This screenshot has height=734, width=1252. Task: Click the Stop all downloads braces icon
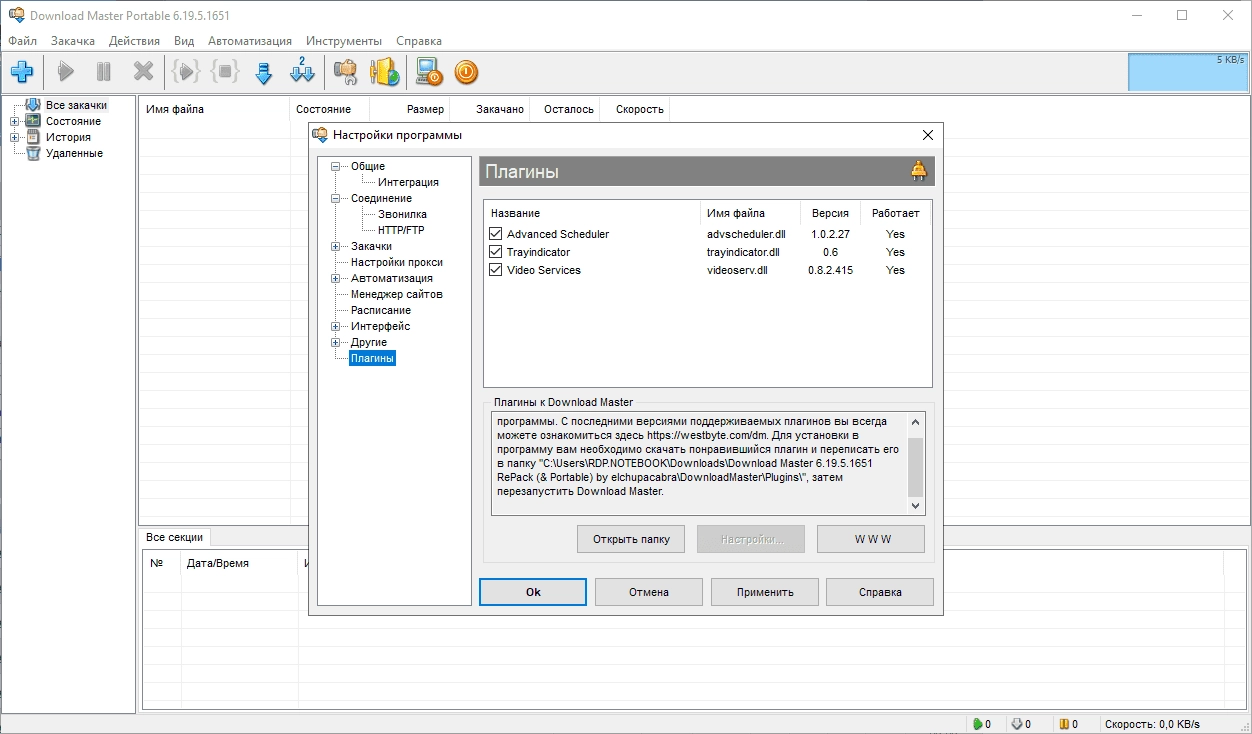226,72
